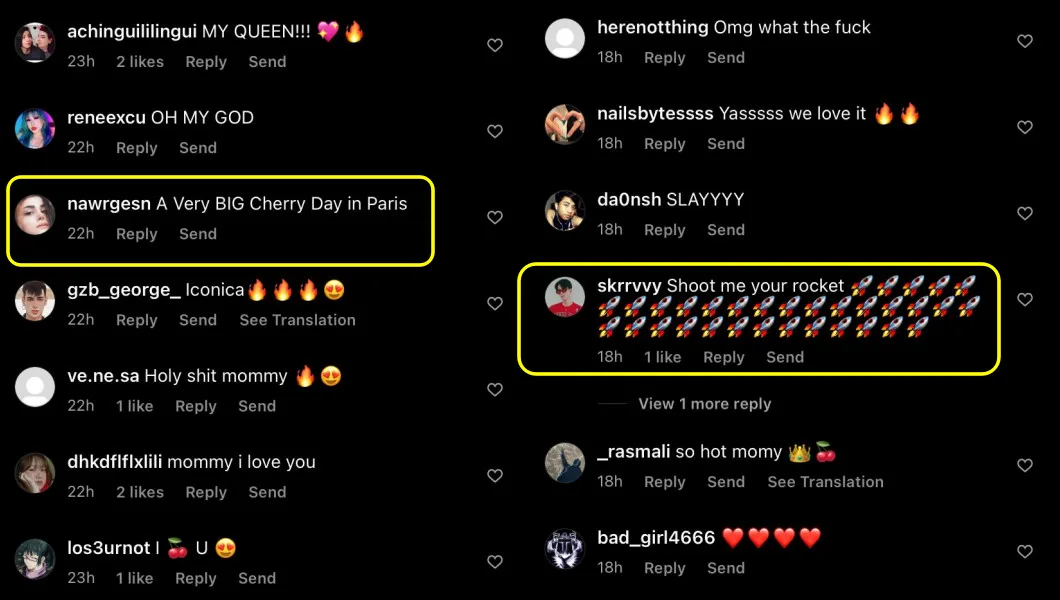Tap heart next to bad_girl4666's comment
Screen dimensions: 1060x600
(1025, 551)
